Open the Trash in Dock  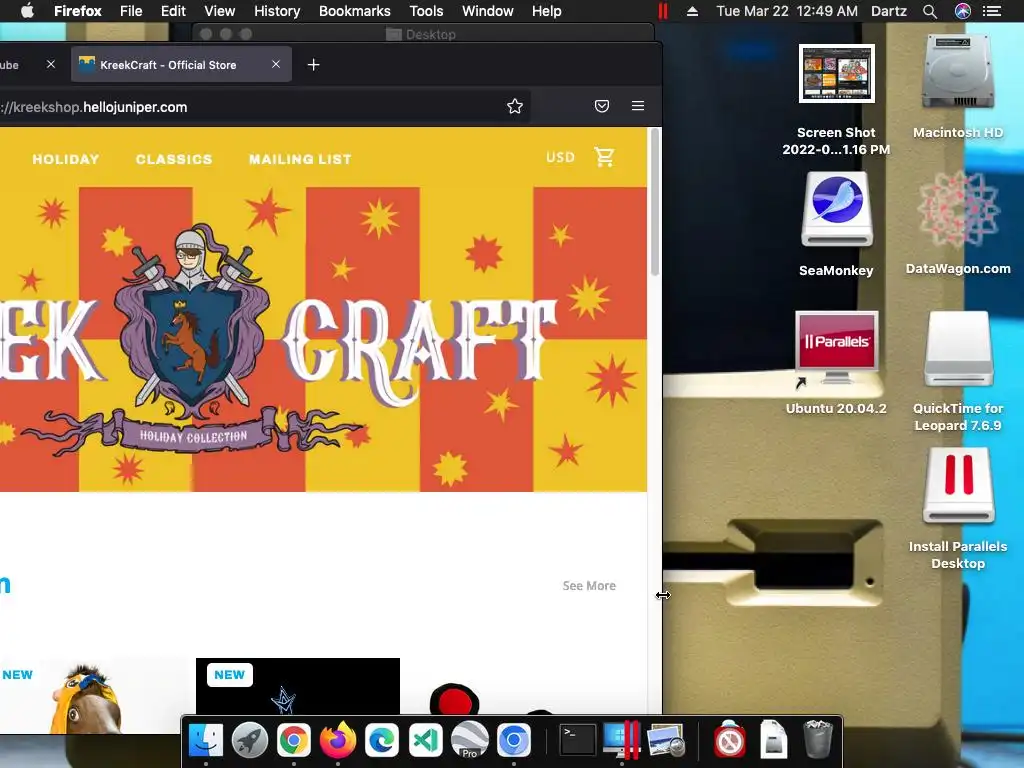tap(817, 741)
